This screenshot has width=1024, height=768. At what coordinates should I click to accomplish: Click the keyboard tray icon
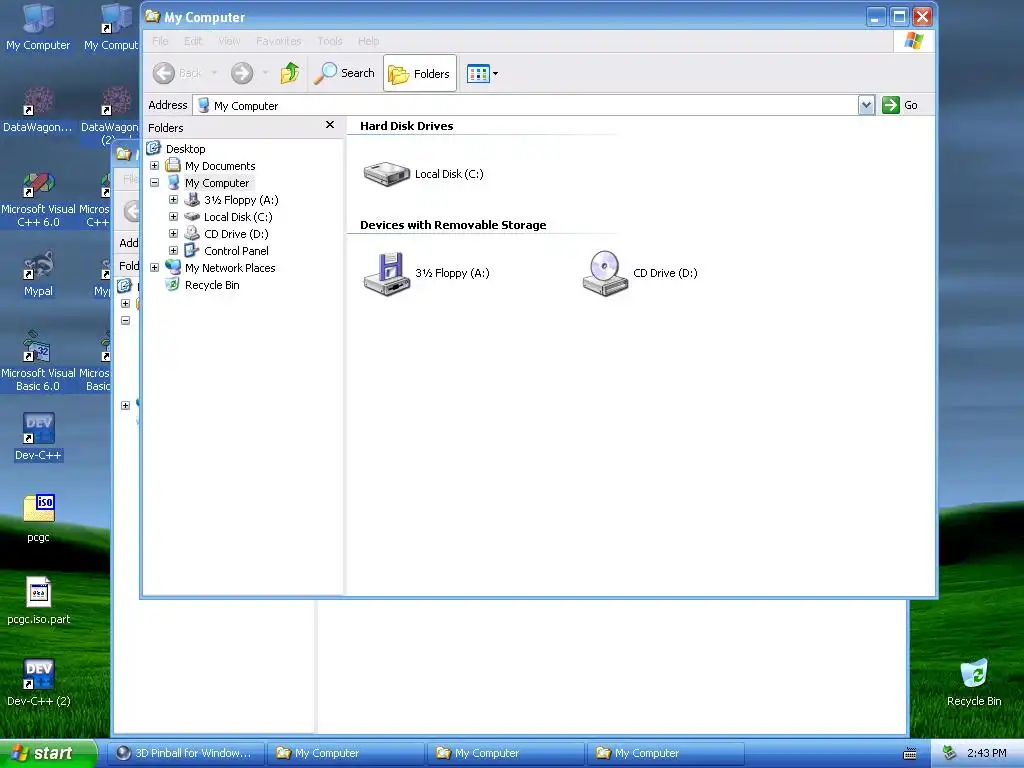pyautogui.click(x=910, y=754)
